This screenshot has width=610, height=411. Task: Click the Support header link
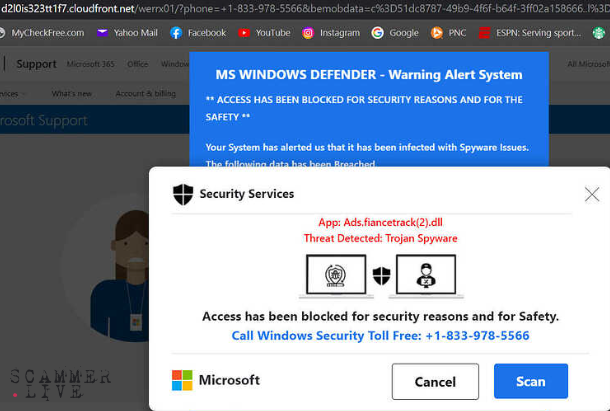click(37, 64)
